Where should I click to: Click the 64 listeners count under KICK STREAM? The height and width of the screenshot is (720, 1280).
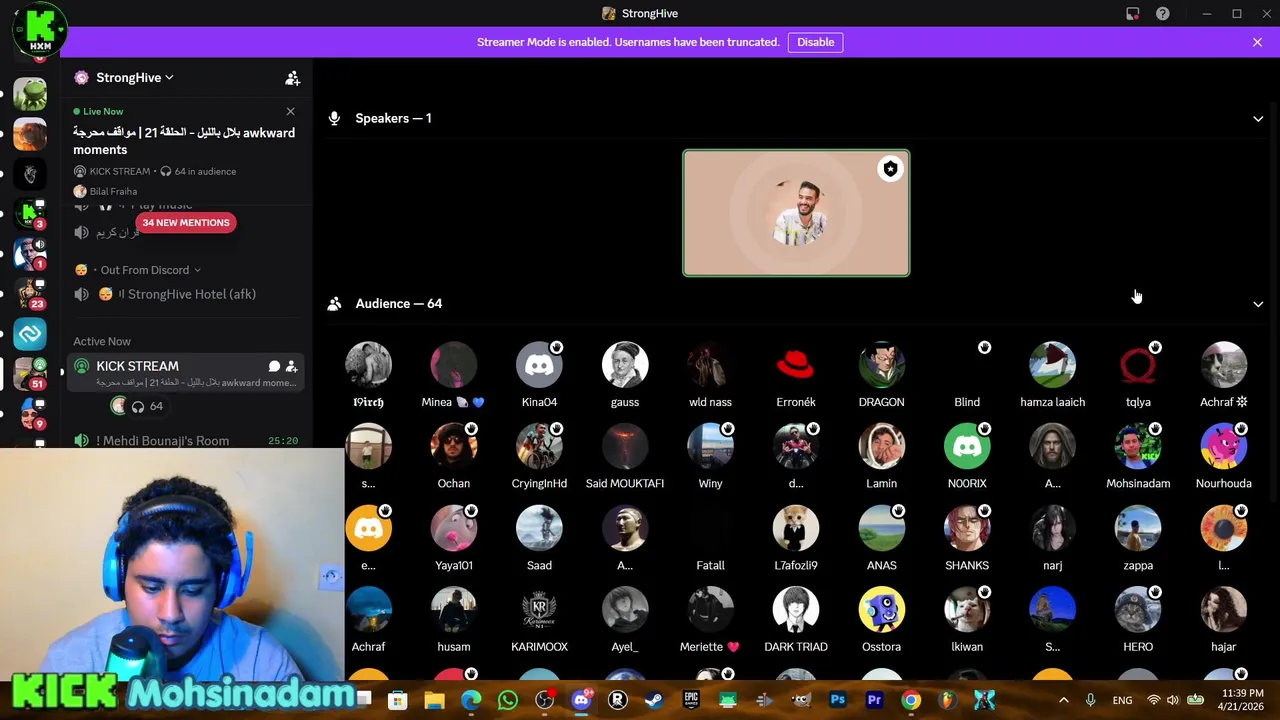149,406
